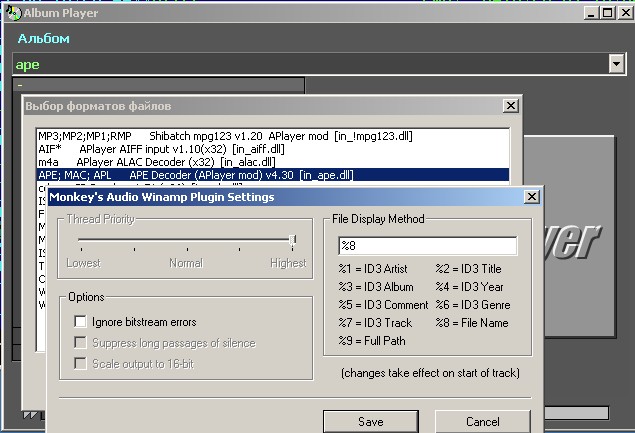The image size is (635, 433).
Task: Open the album dropdown showing 'ape'
Action: coord(616,64)
